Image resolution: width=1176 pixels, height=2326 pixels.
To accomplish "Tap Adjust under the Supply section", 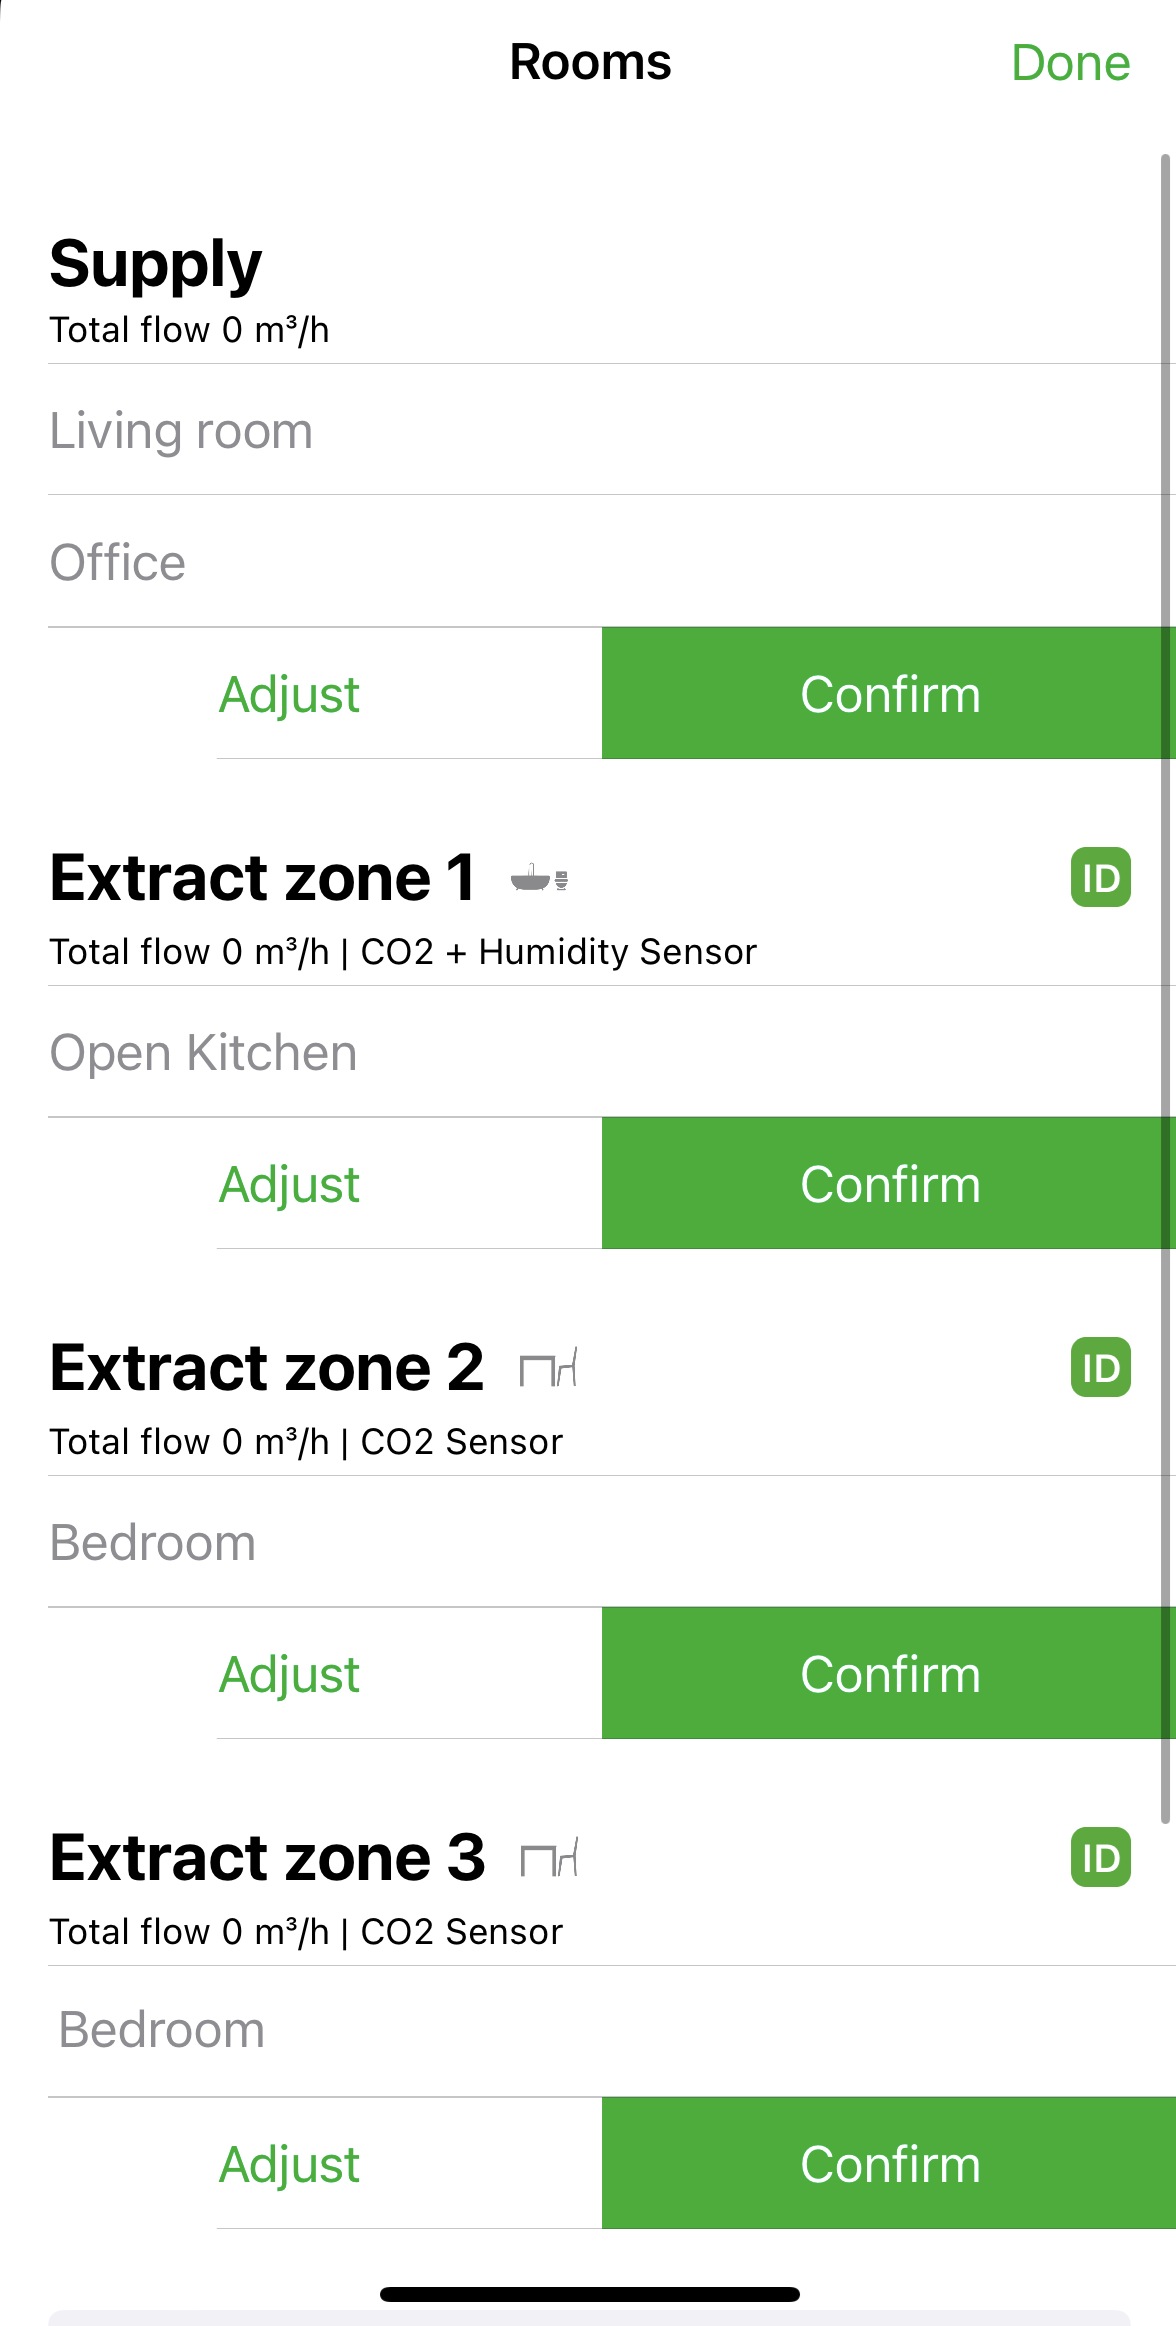I will [x=289, y=694].
